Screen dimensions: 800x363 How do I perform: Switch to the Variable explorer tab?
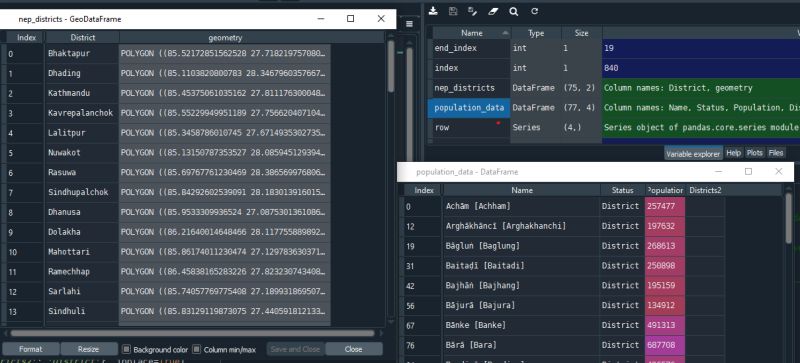click(x=693, y=153)
